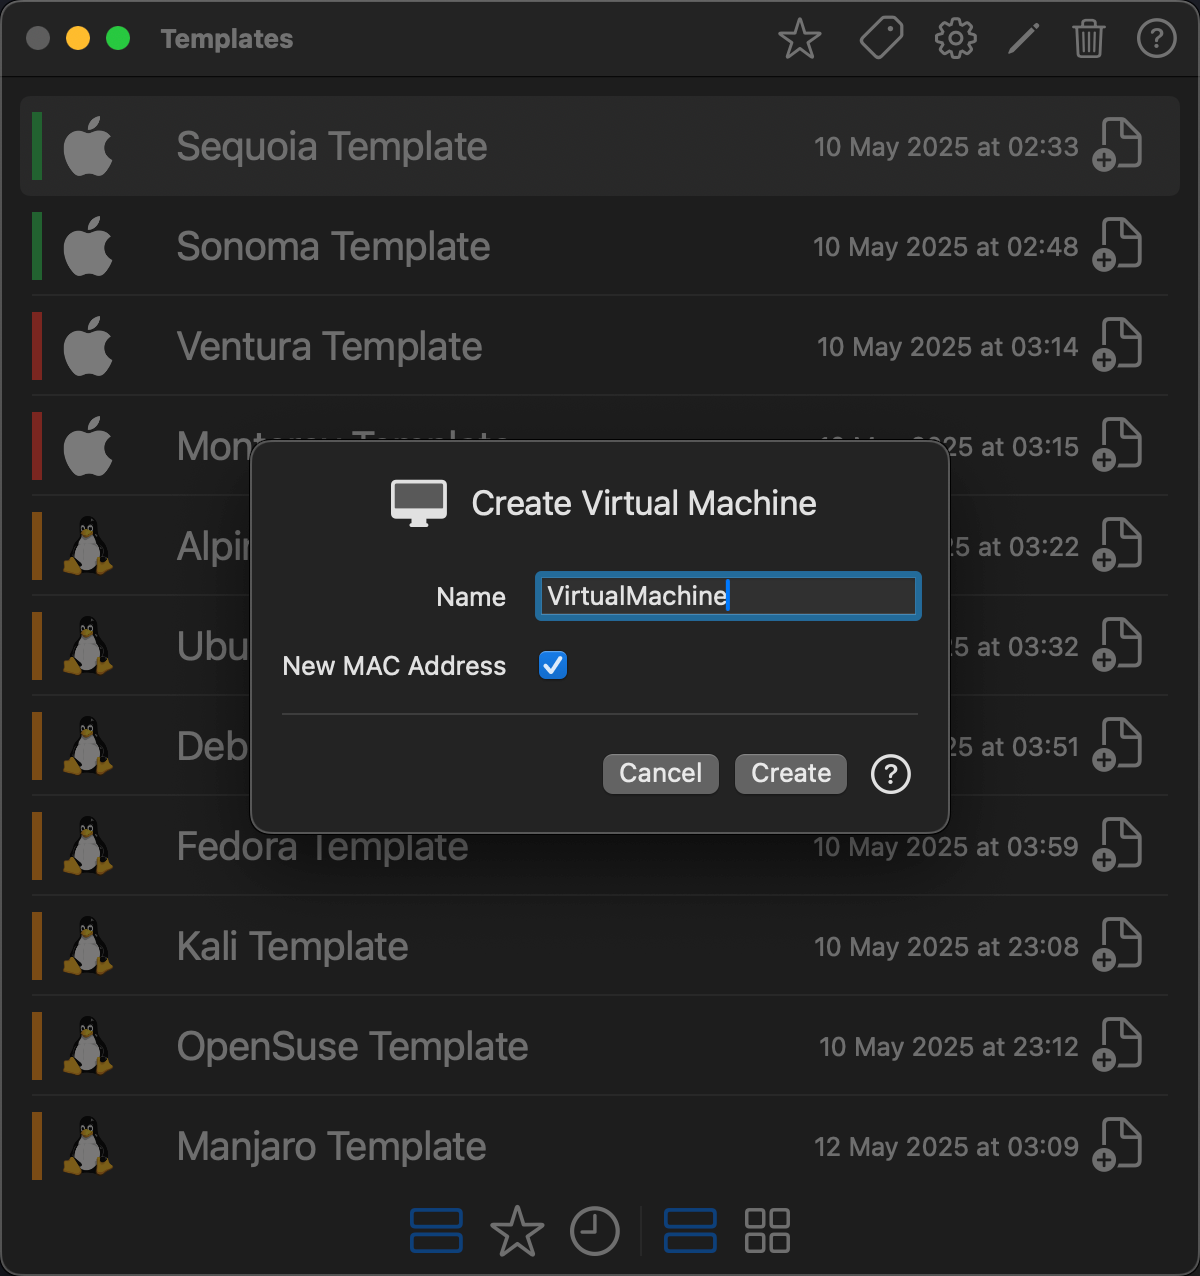Toggle favorites with the toolbar star
This screenshot has height=1276, width=1200.
[799, 38]
